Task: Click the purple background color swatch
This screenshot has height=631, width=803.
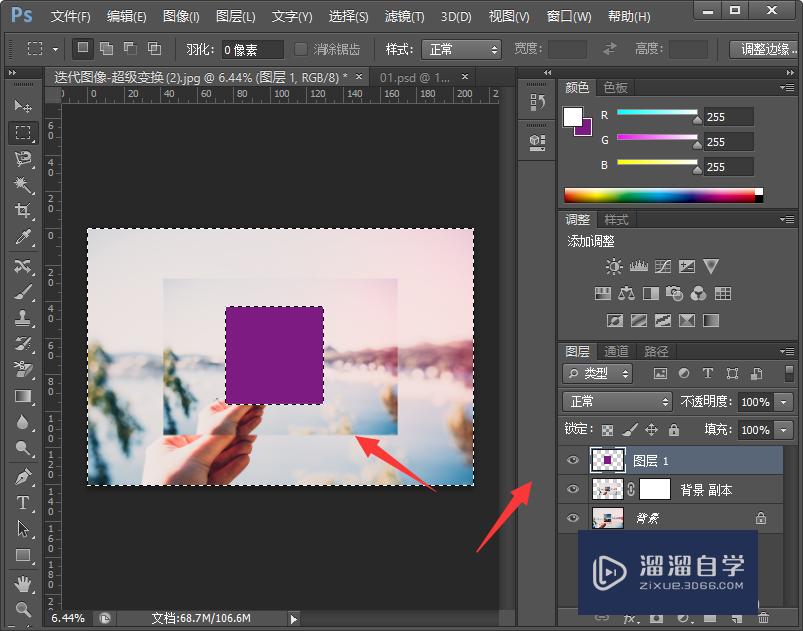Action: tap(585, 129)
